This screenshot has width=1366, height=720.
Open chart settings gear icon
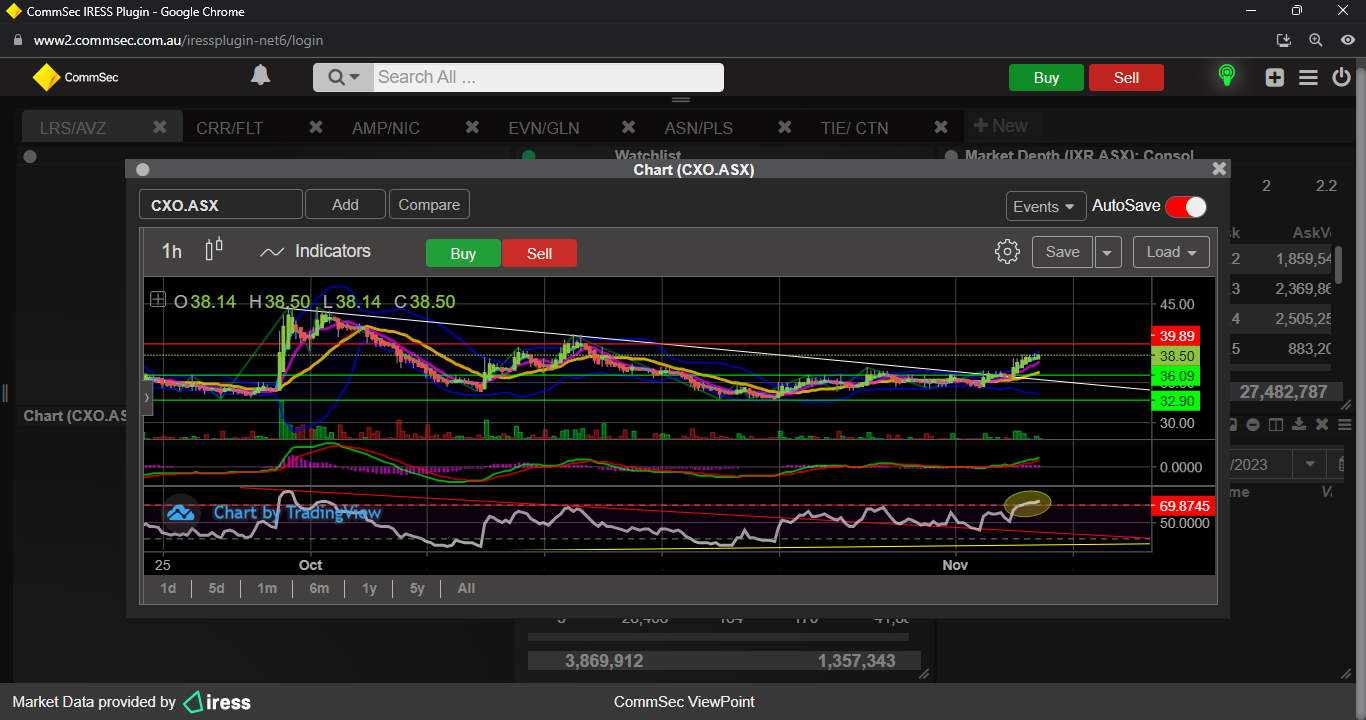pyautogui.click(x=1007, y=252)
